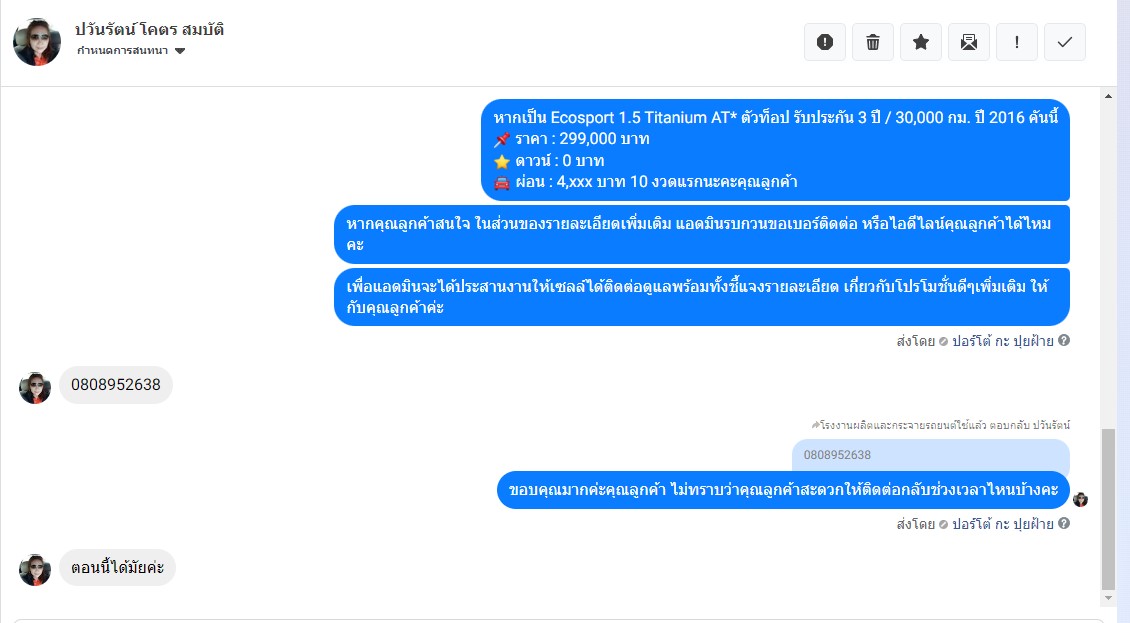Click the spam report icon in header
Viewport: 1130px width, 623px height.
point(824,42)
